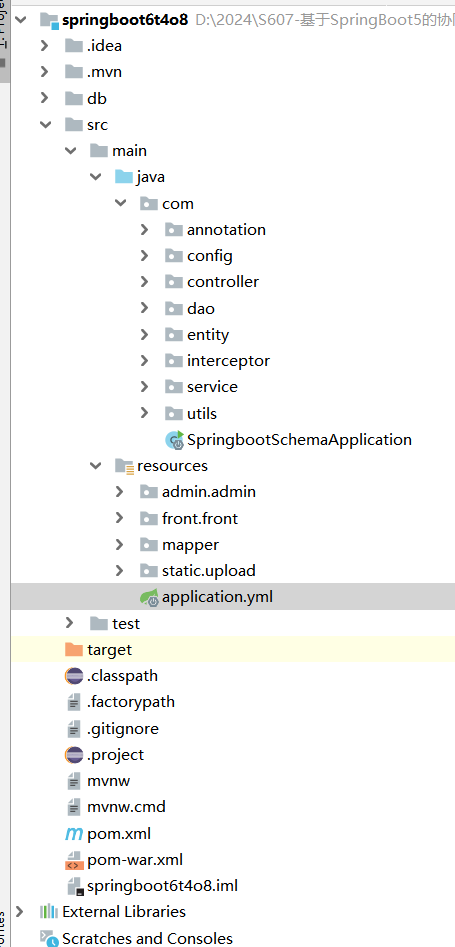Expand the .idea folder chevron
The height and width of the screenshot is (947, 455).
tap(44, 45)
